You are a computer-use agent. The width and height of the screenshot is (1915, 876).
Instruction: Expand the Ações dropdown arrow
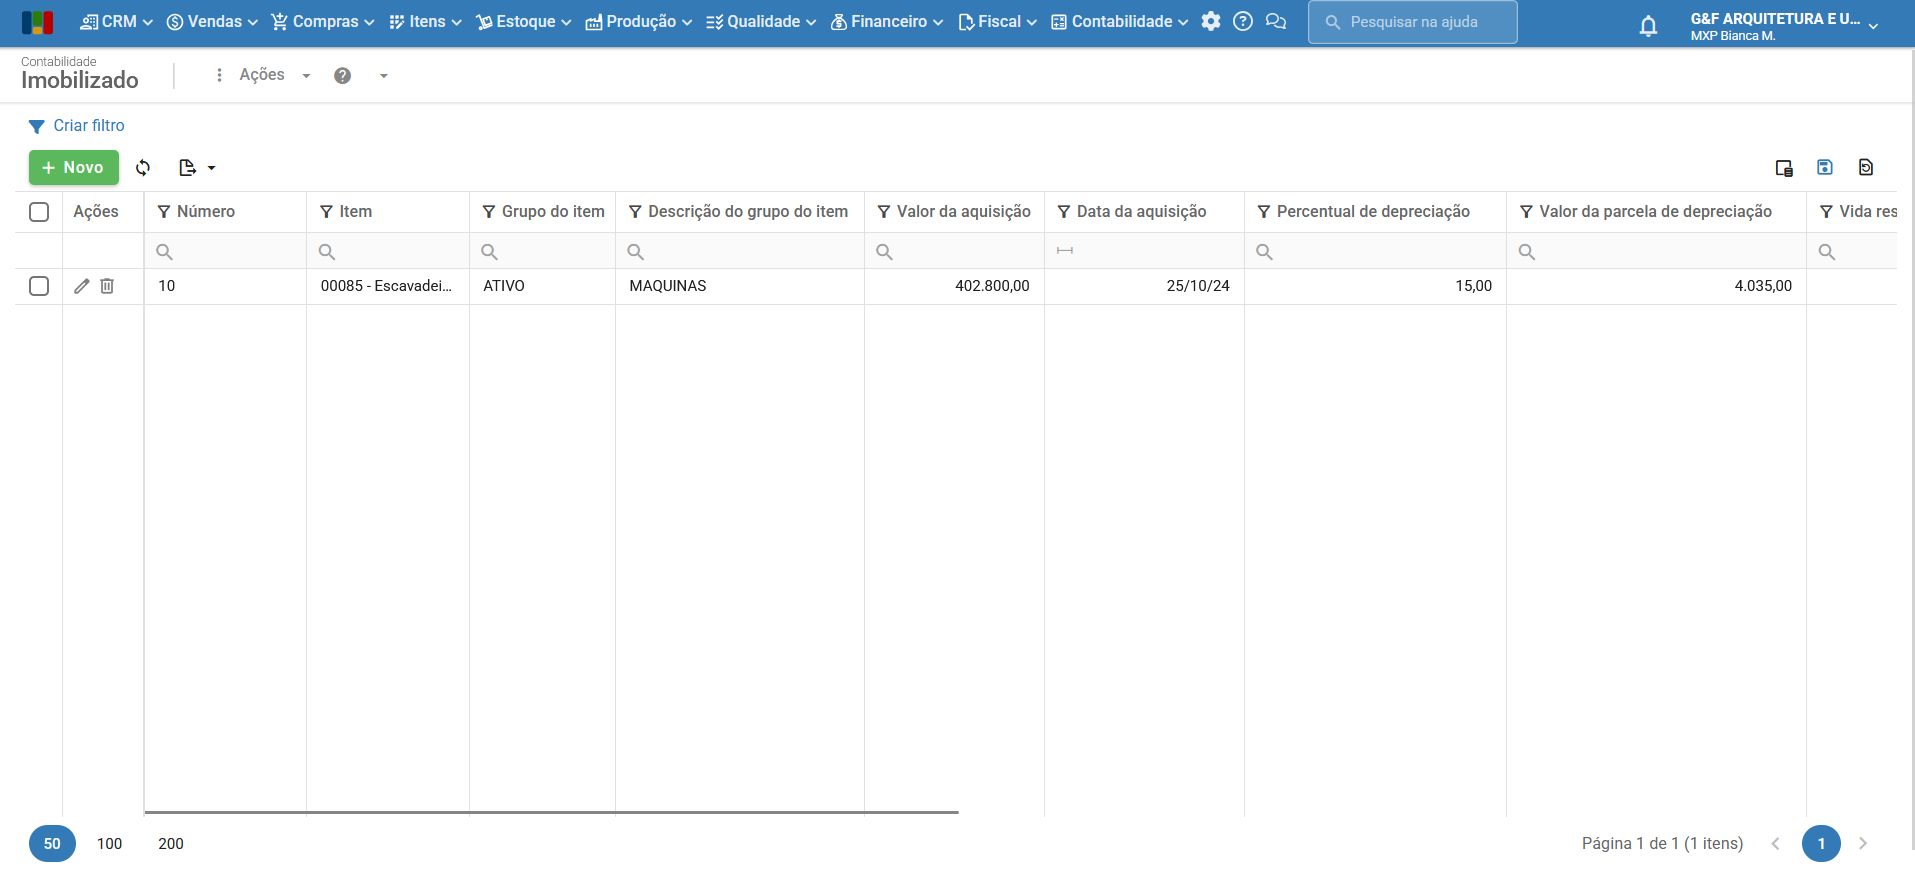306,76
